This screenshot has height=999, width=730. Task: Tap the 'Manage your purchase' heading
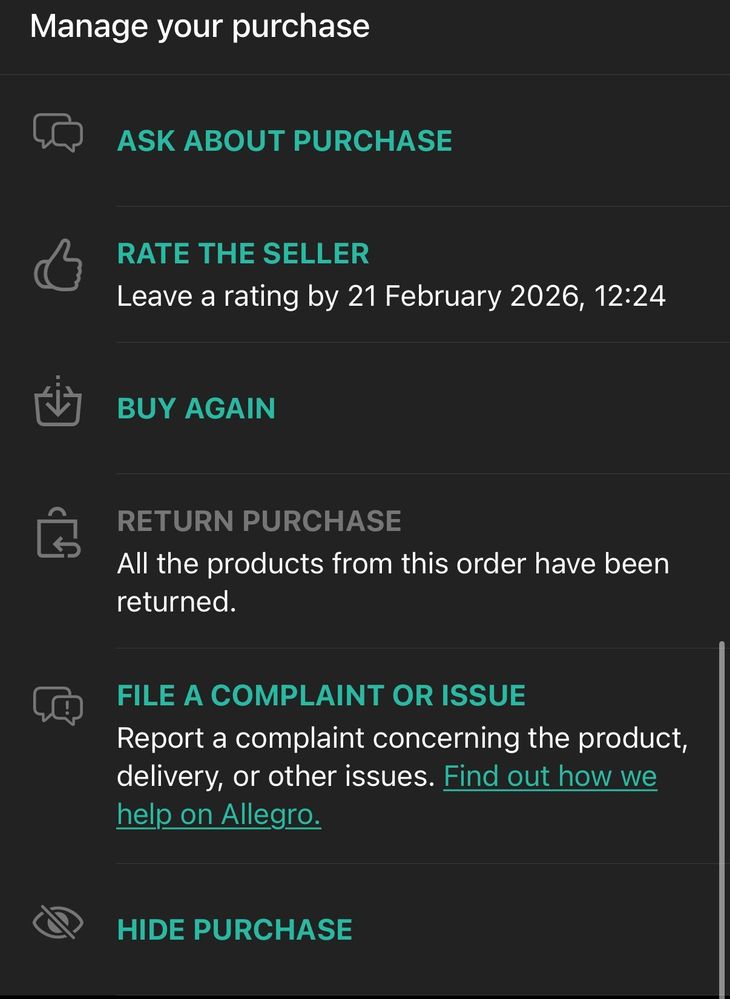click(200, 26)
